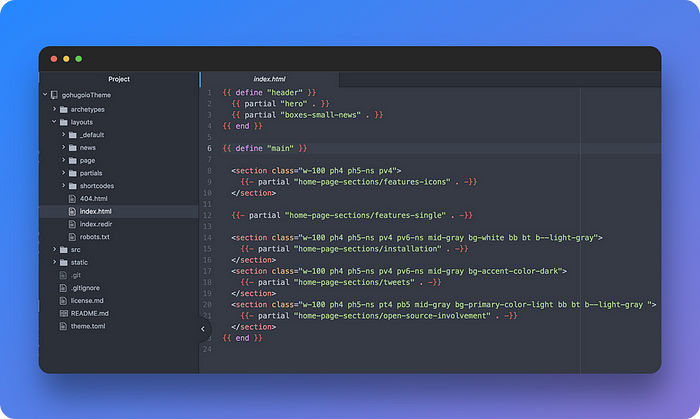The width and height of the screenshot is (700, 419).
Task: Click the static folder icon
Action: (63, 262)
